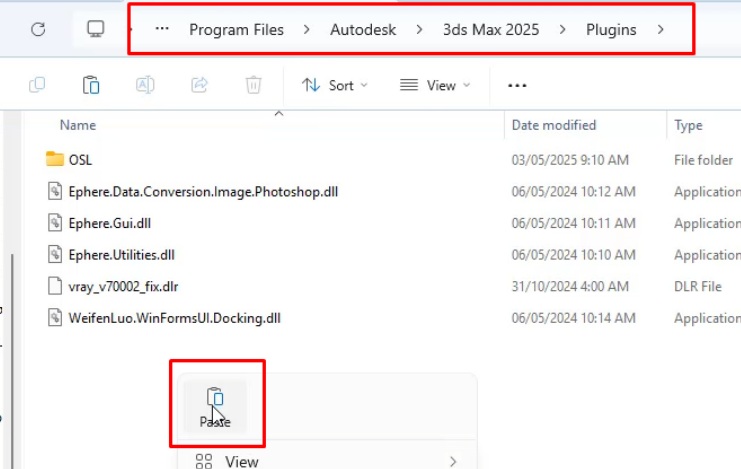Image resolution: width=741 pixels, height=469 pixels.
Task: Click the Cut toolbar icon
Action: click(x=37, y=85)
